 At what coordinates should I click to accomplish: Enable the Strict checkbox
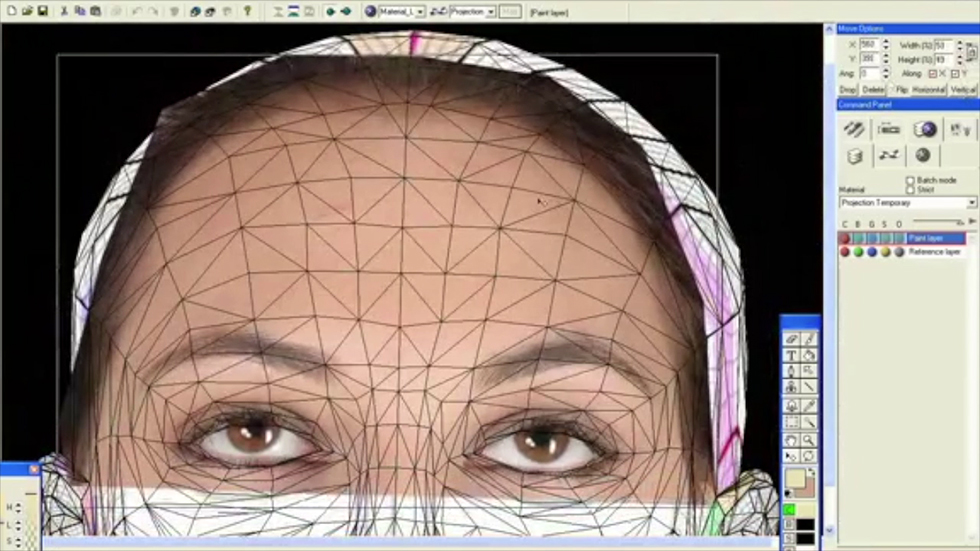(910, 189)
